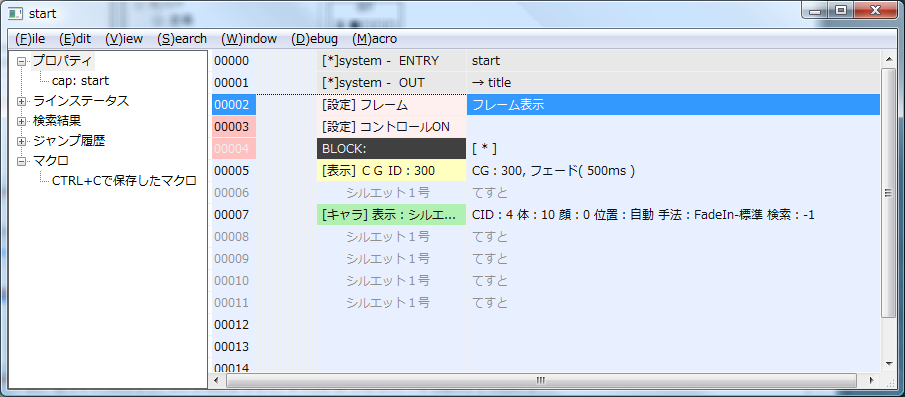
Task: Click line number 00012
Action: (231, 324)
